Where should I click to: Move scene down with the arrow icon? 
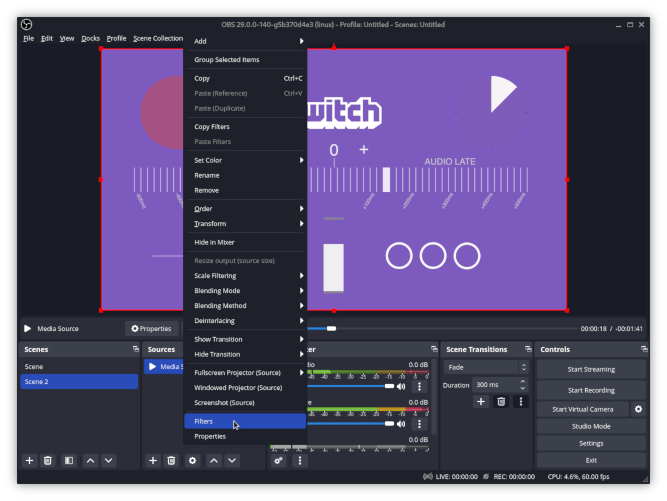[x=108, y=461]
